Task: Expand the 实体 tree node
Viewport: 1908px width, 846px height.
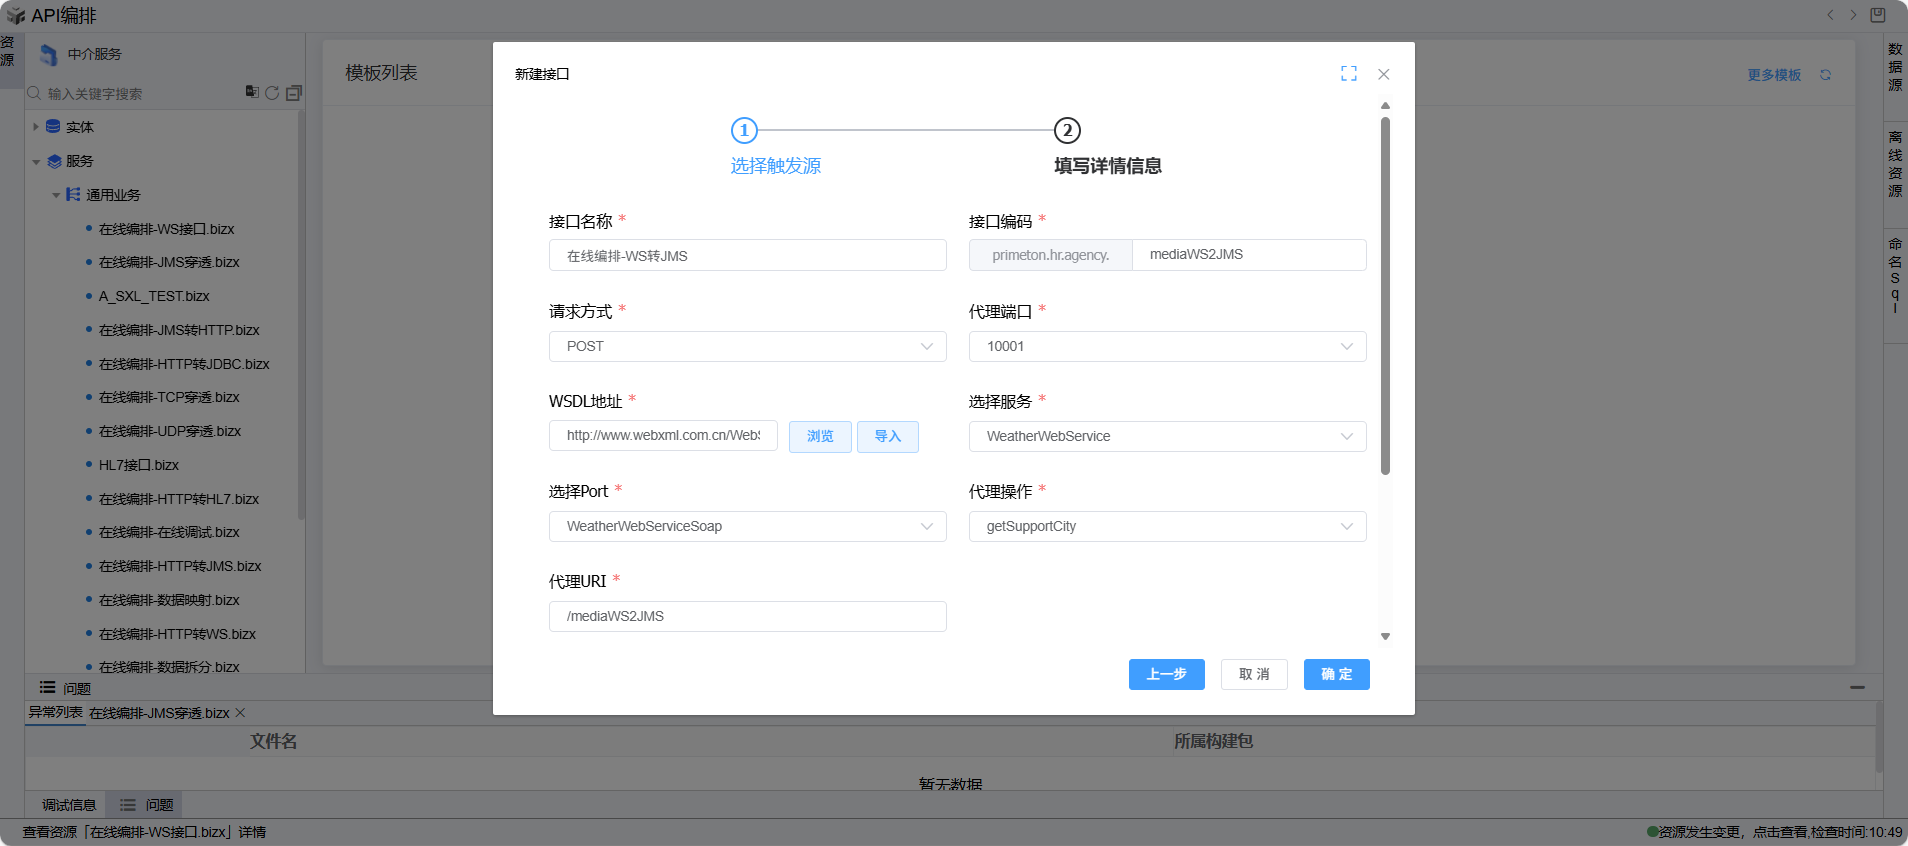Action: (36, 127)
